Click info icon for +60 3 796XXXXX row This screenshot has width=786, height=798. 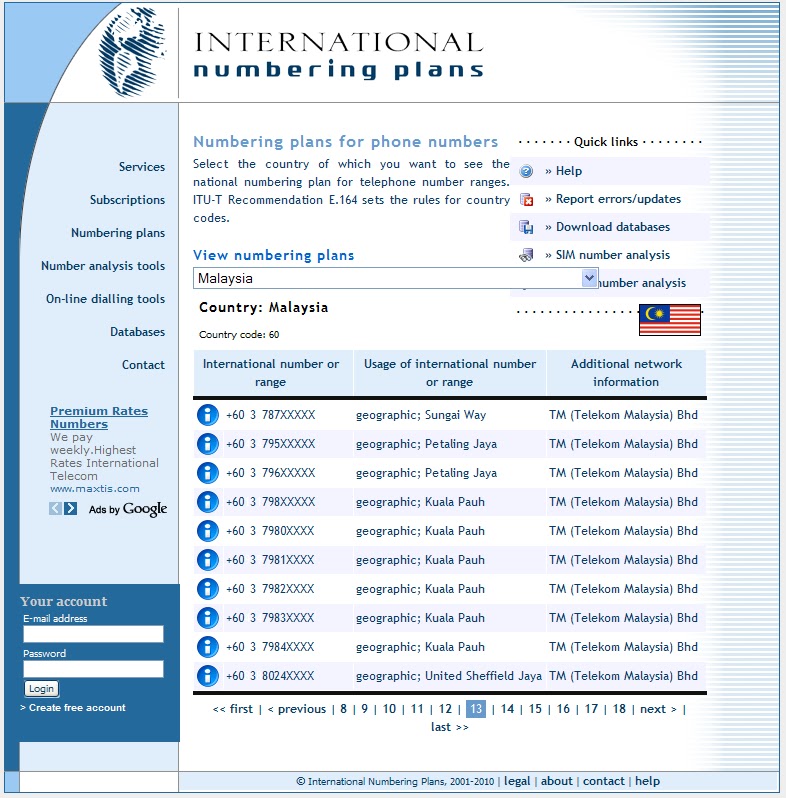point(208,473)
